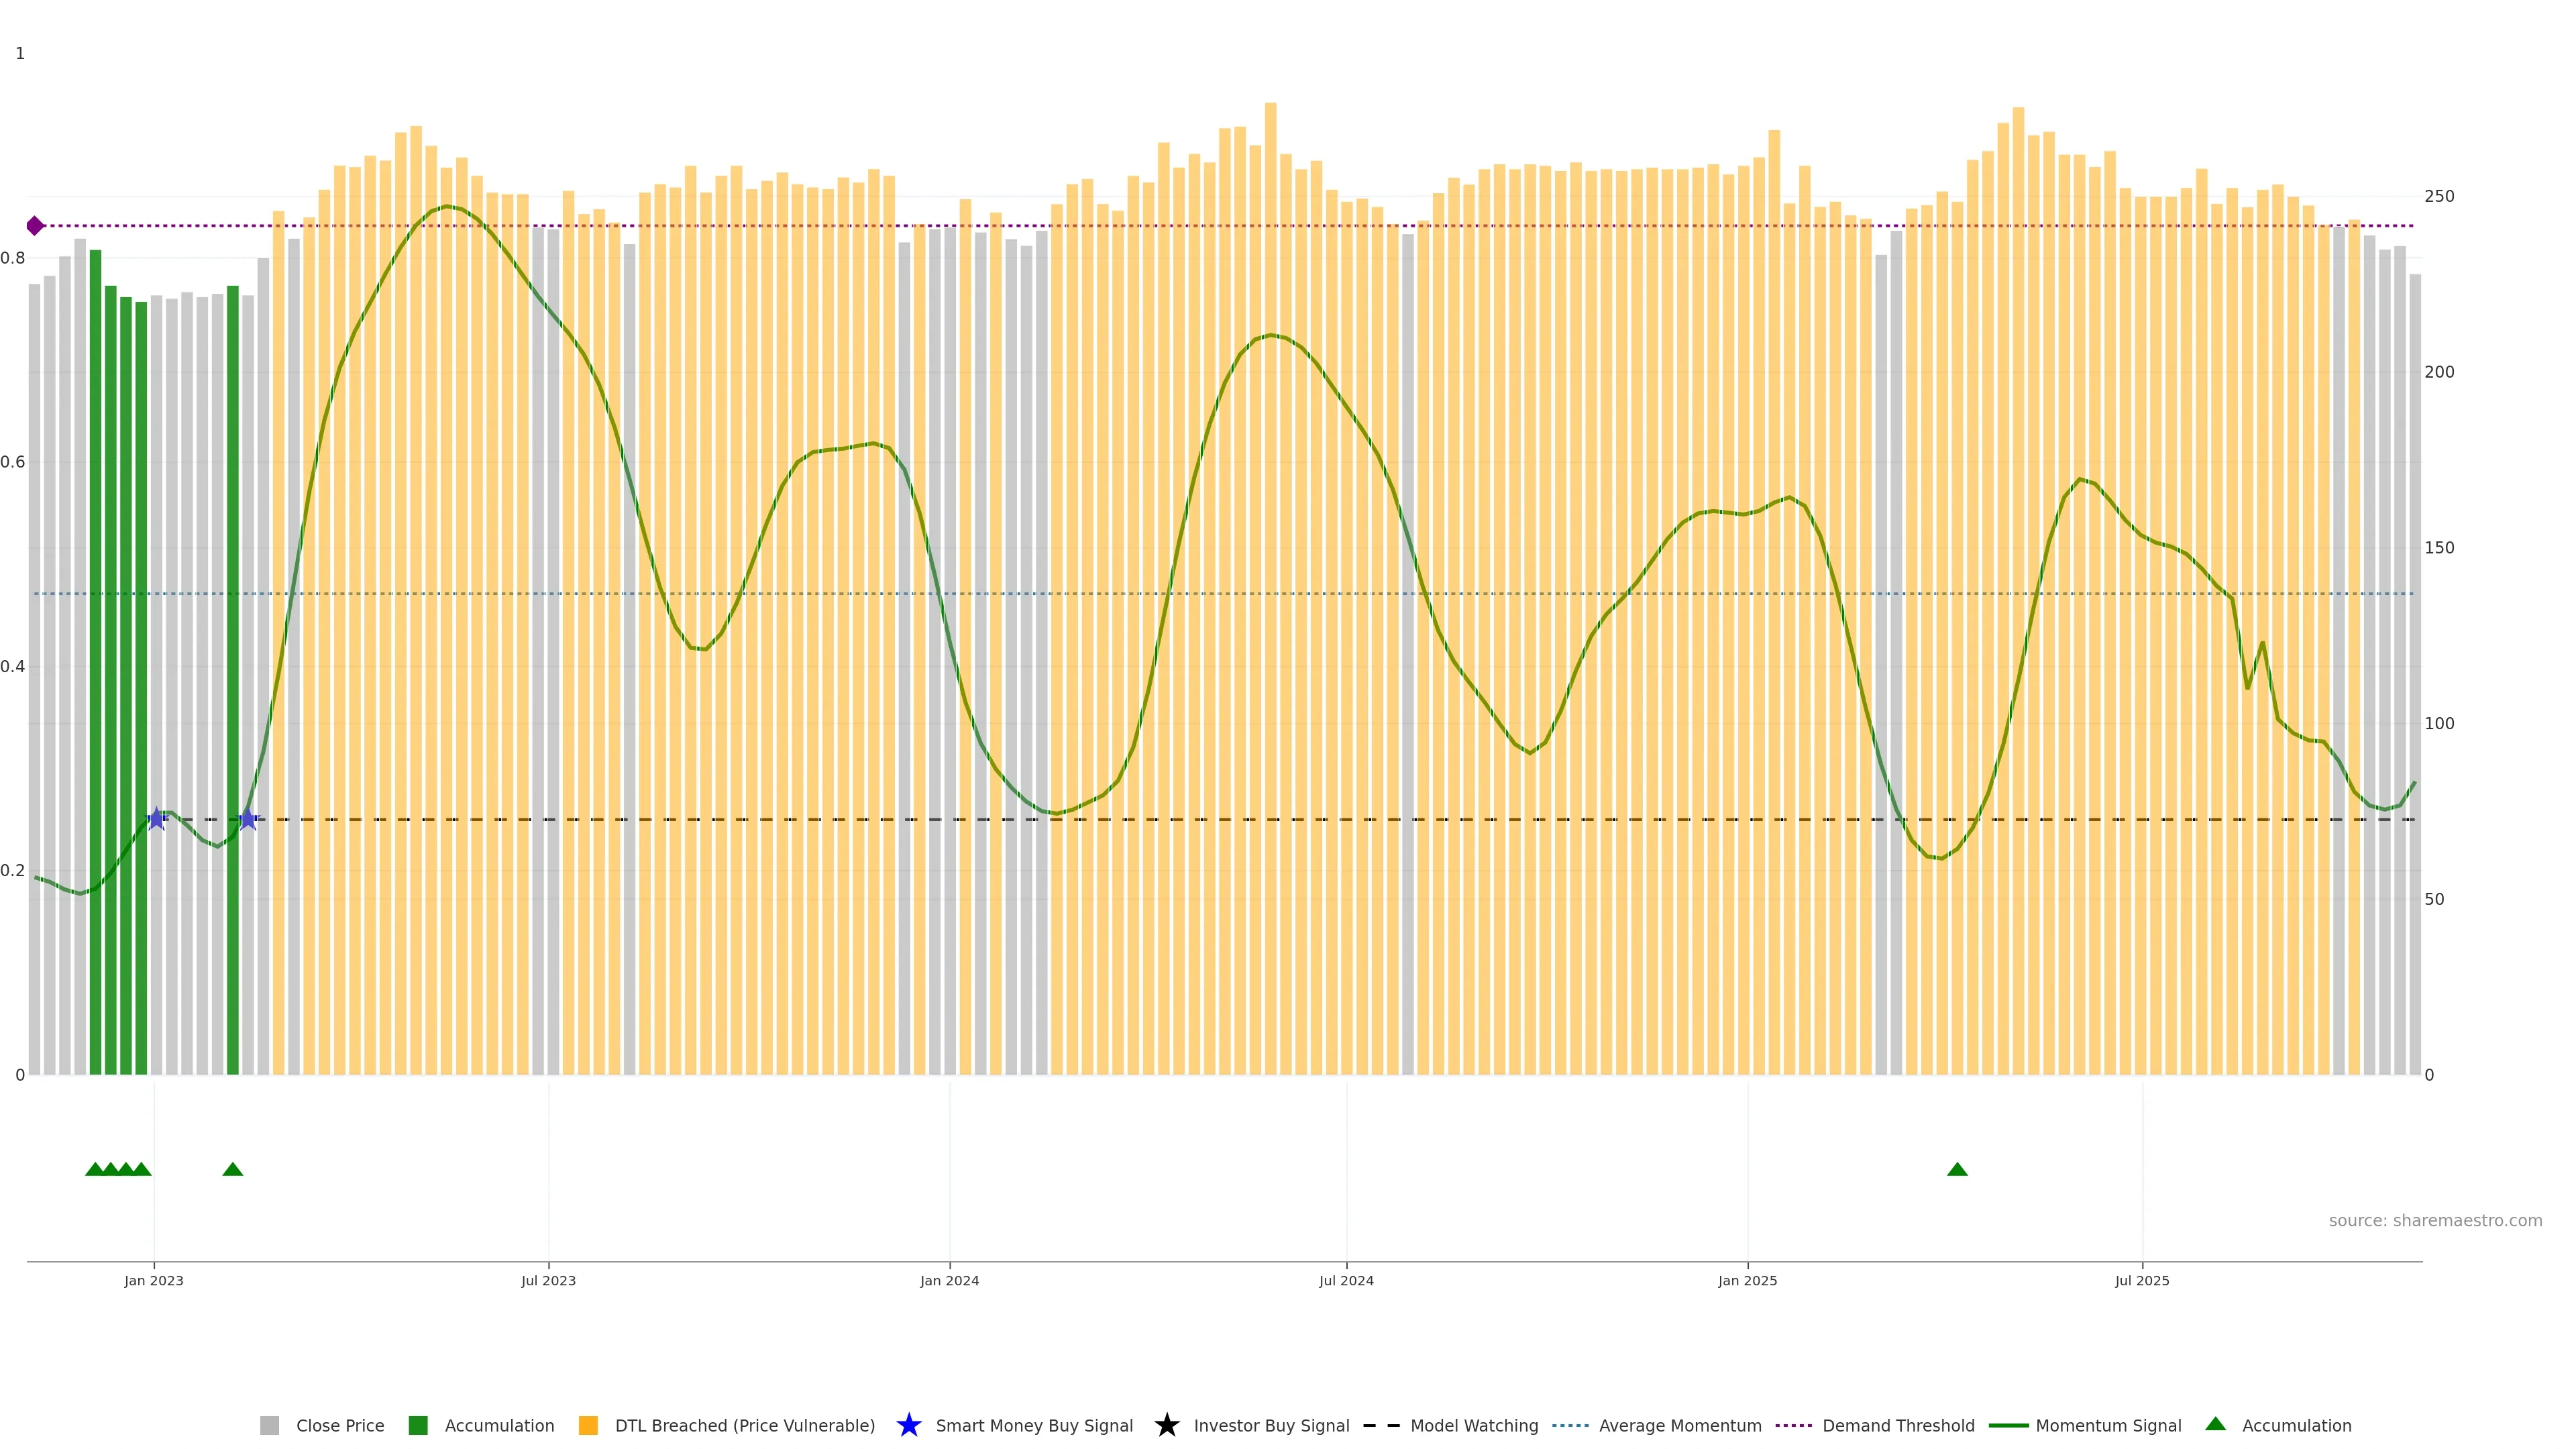Toggle Model Watching dashed line in legend
2576x1449 pixels.
click(x=1473, y=1426)
